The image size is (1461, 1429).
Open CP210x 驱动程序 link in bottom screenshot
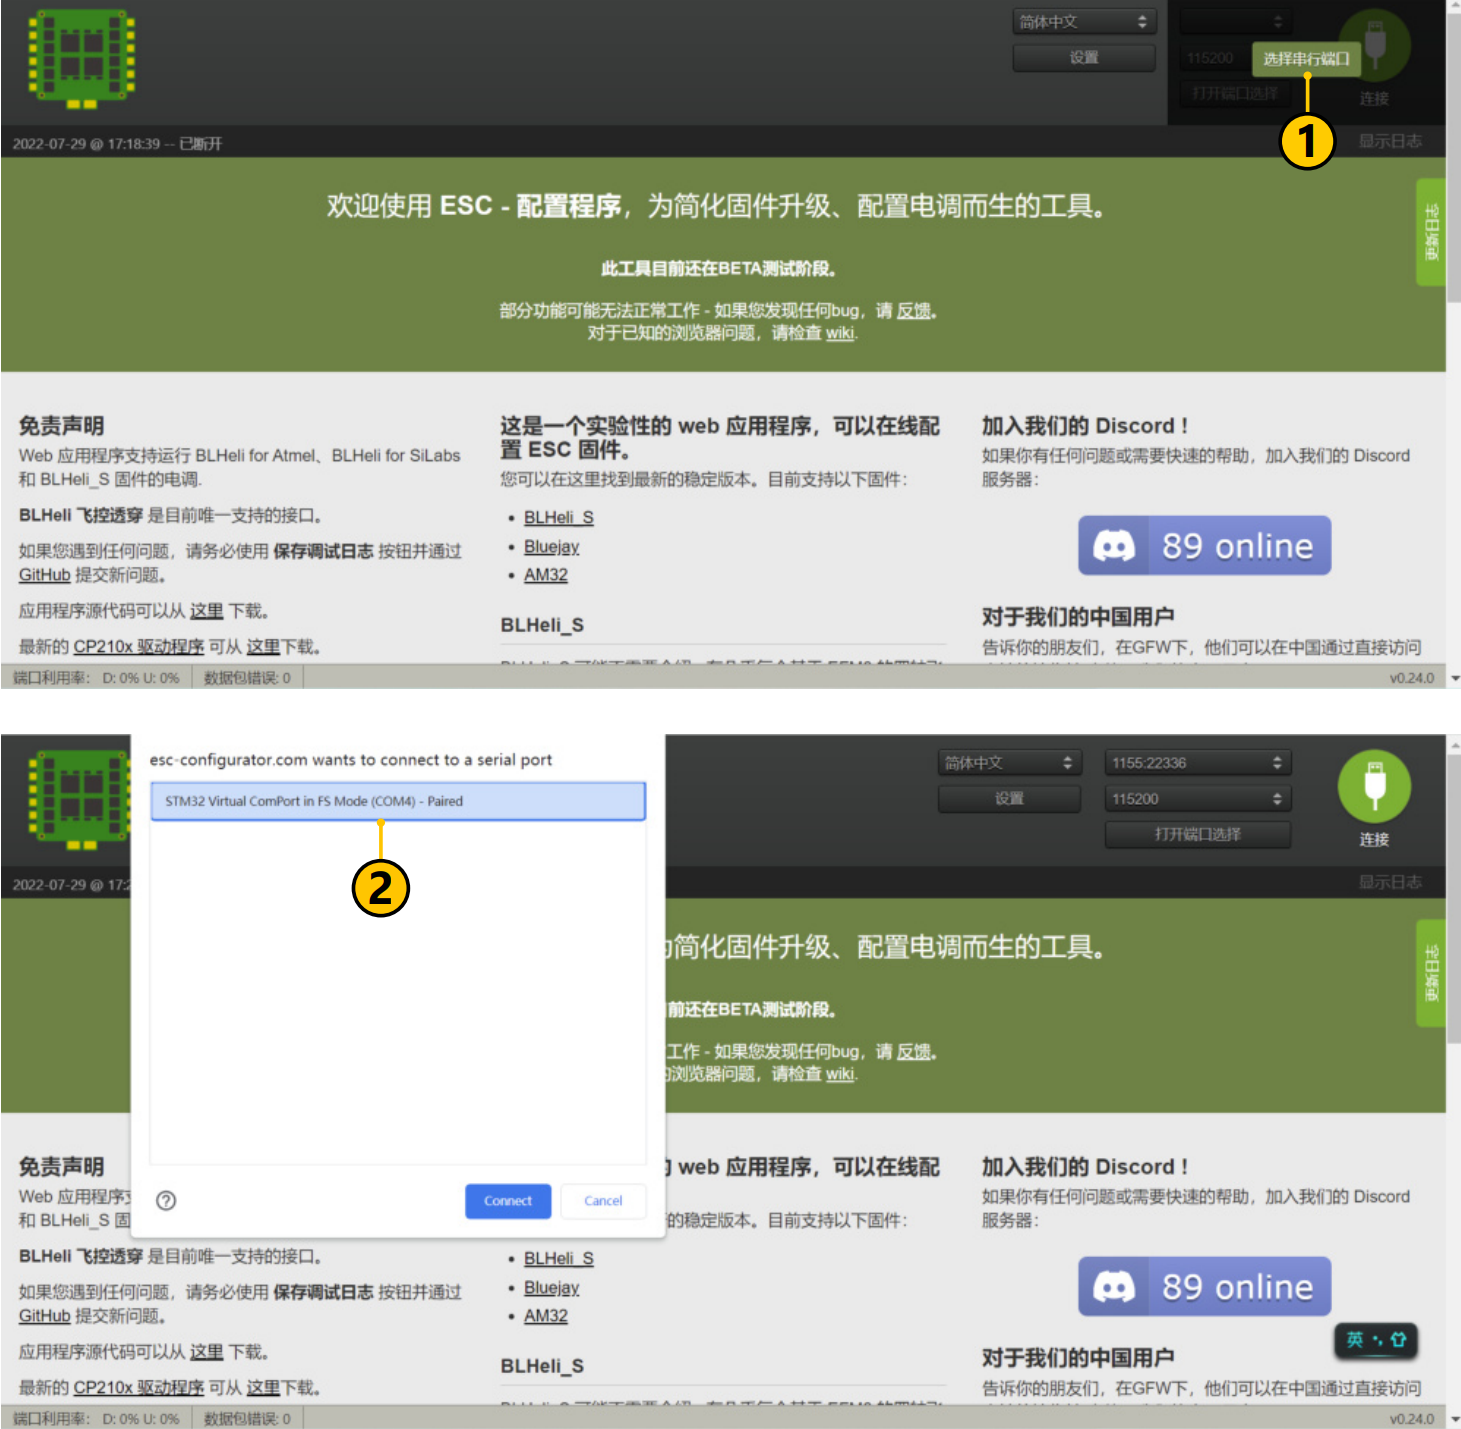click(138, 1388)
